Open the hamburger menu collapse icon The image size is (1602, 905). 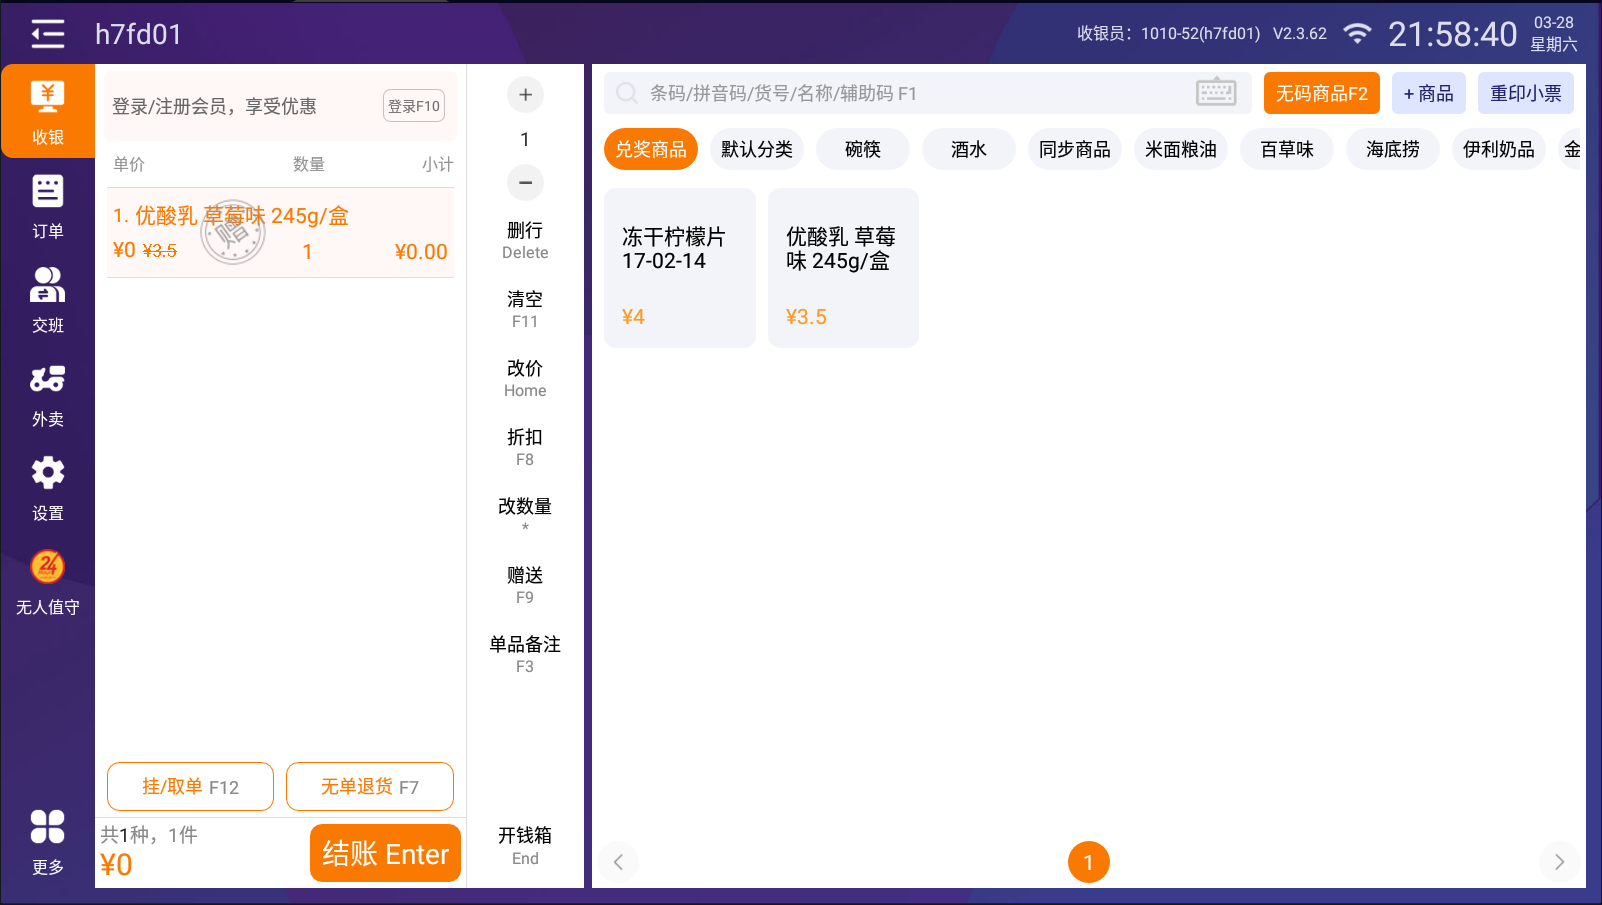[x=47, y=34]
